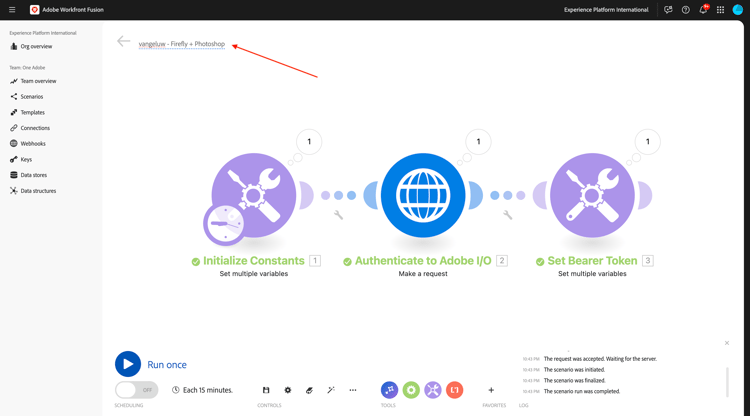Open the chat feedback icon in header
750x416 pixels.
(x=668, y=10)
